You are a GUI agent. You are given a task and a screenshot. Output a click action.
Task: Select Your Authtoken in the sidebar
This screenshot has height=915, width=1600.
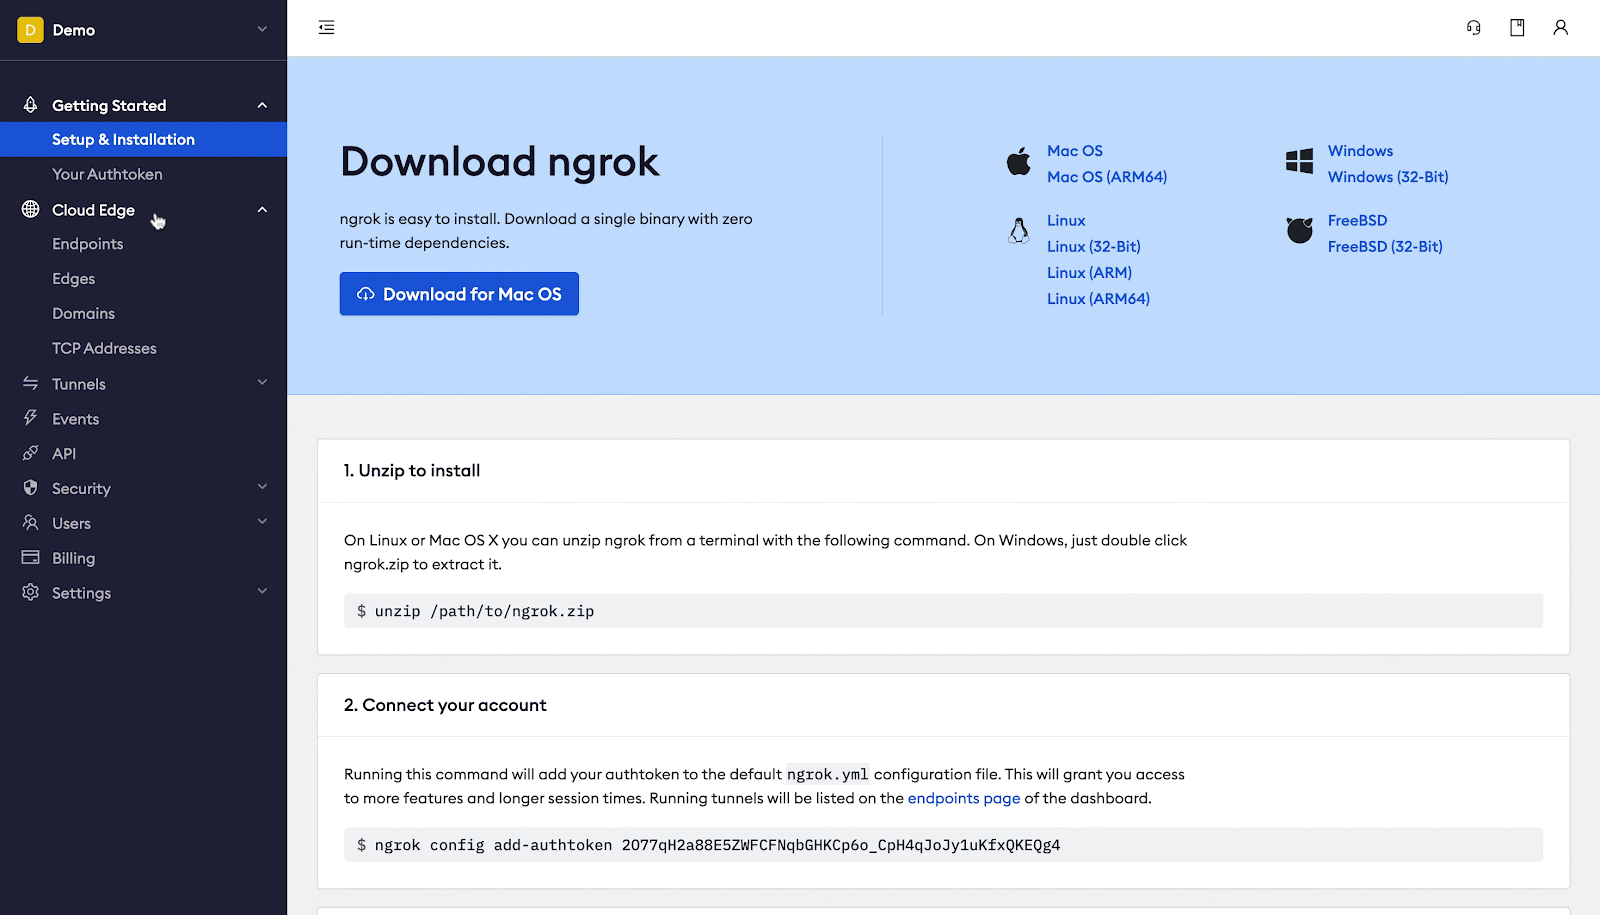click(107, 173)
